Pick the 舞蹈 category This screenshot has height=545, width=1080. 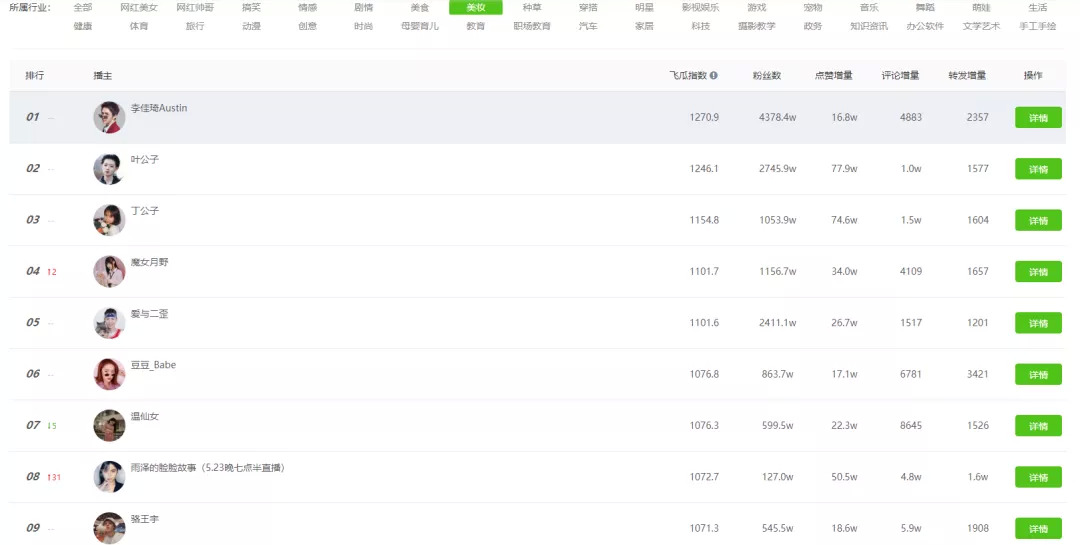click(925, 8)
